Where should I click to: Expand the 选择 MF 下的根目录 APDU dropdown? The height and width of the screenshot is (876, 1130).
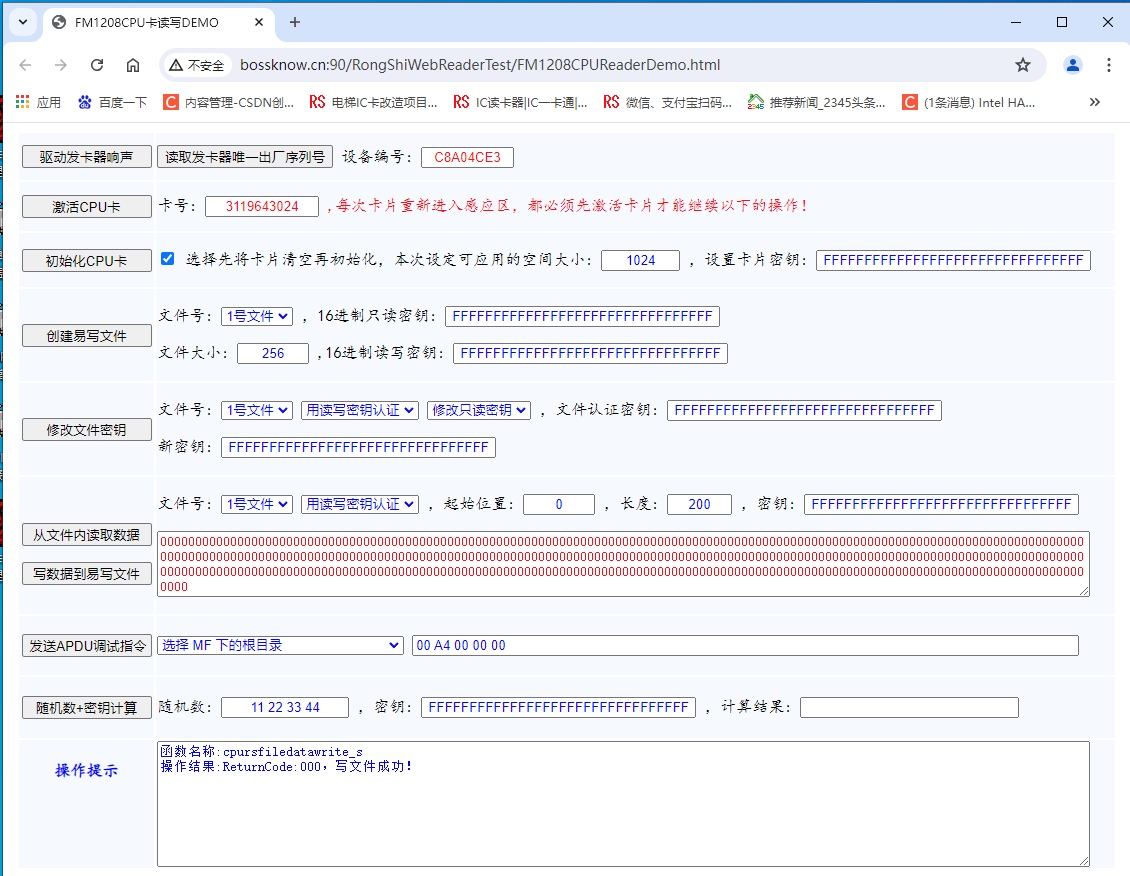[280, 646]
